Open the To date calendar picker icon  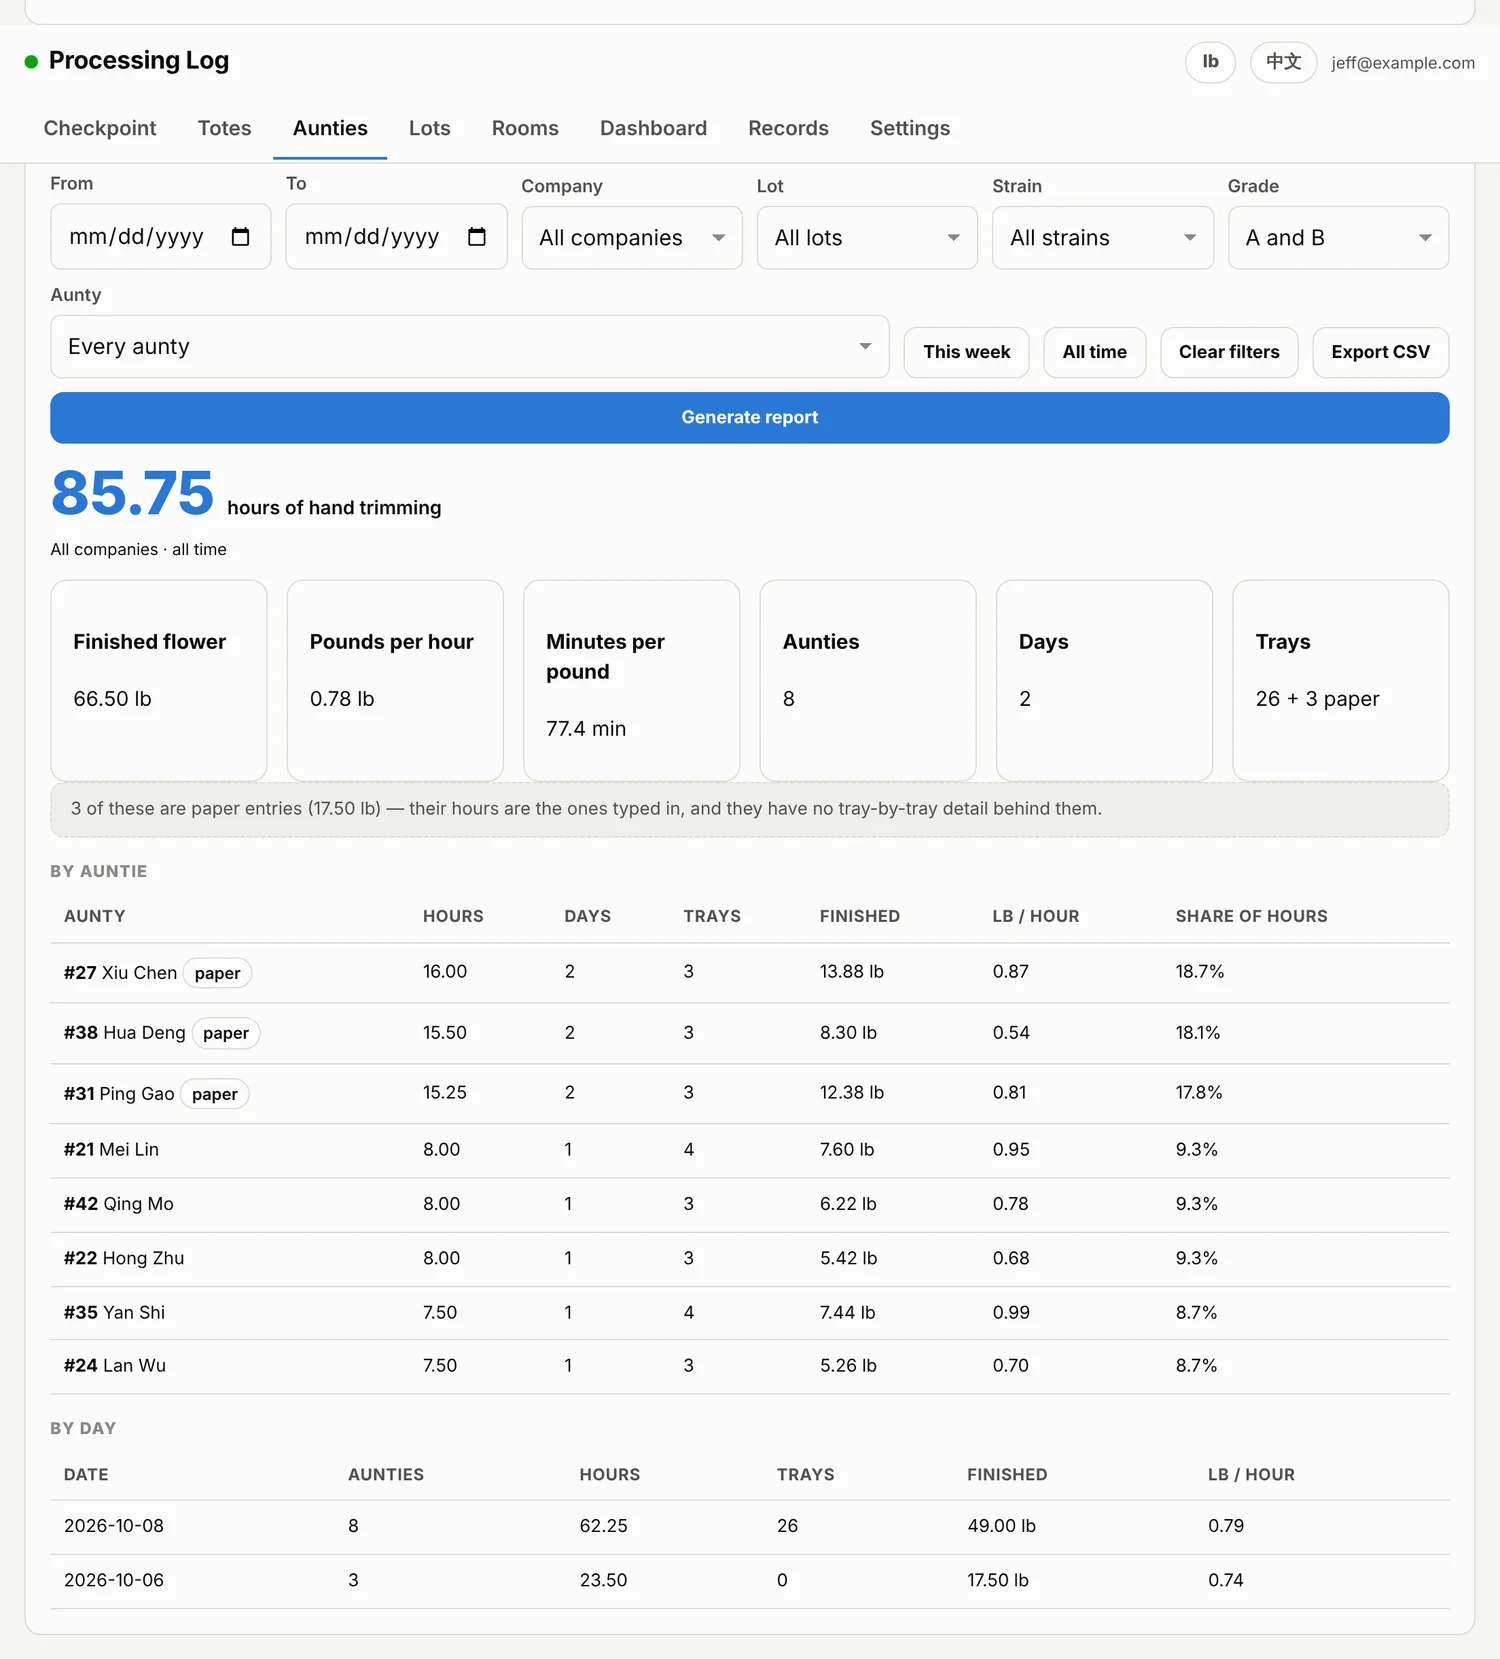[477, 237]
